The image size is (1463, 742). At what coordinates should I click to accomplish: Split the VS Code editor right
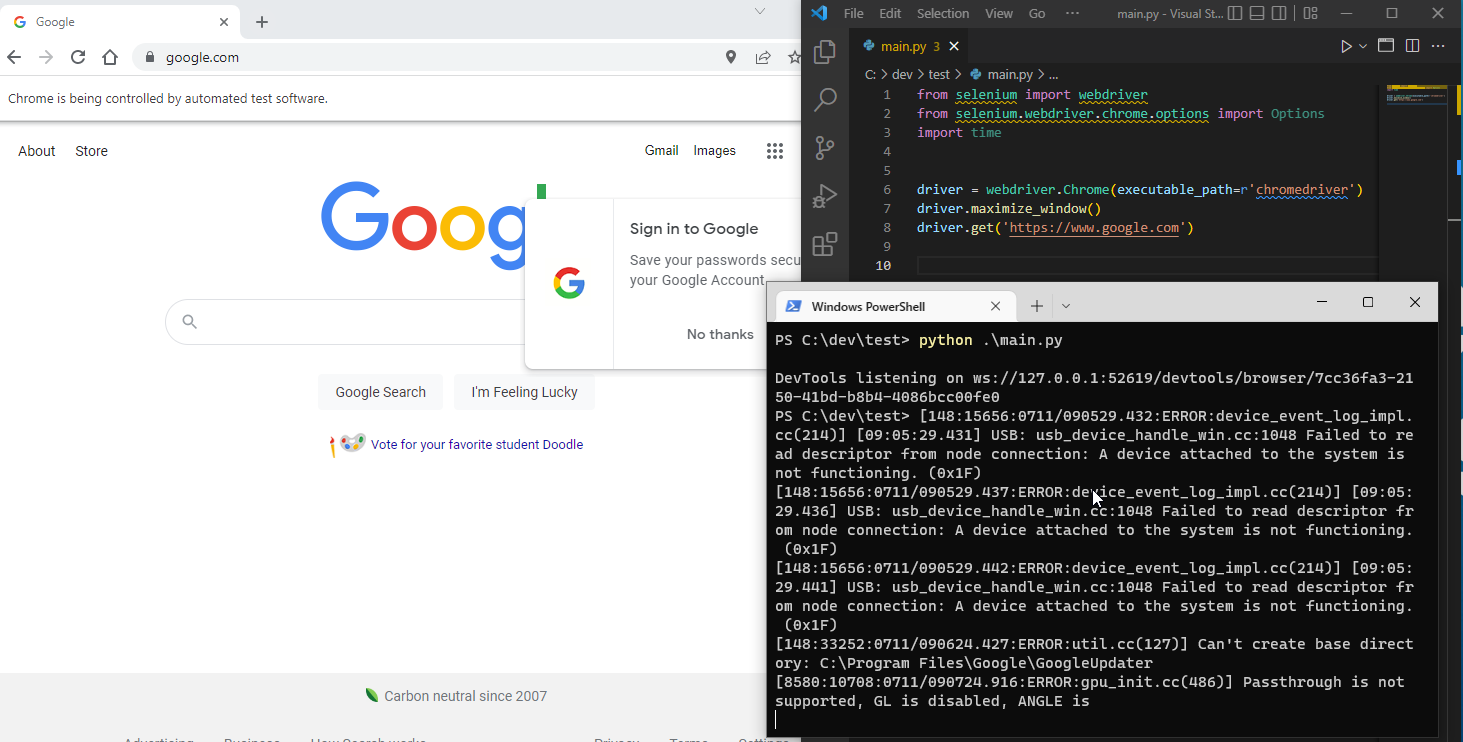pos(1412,46)
